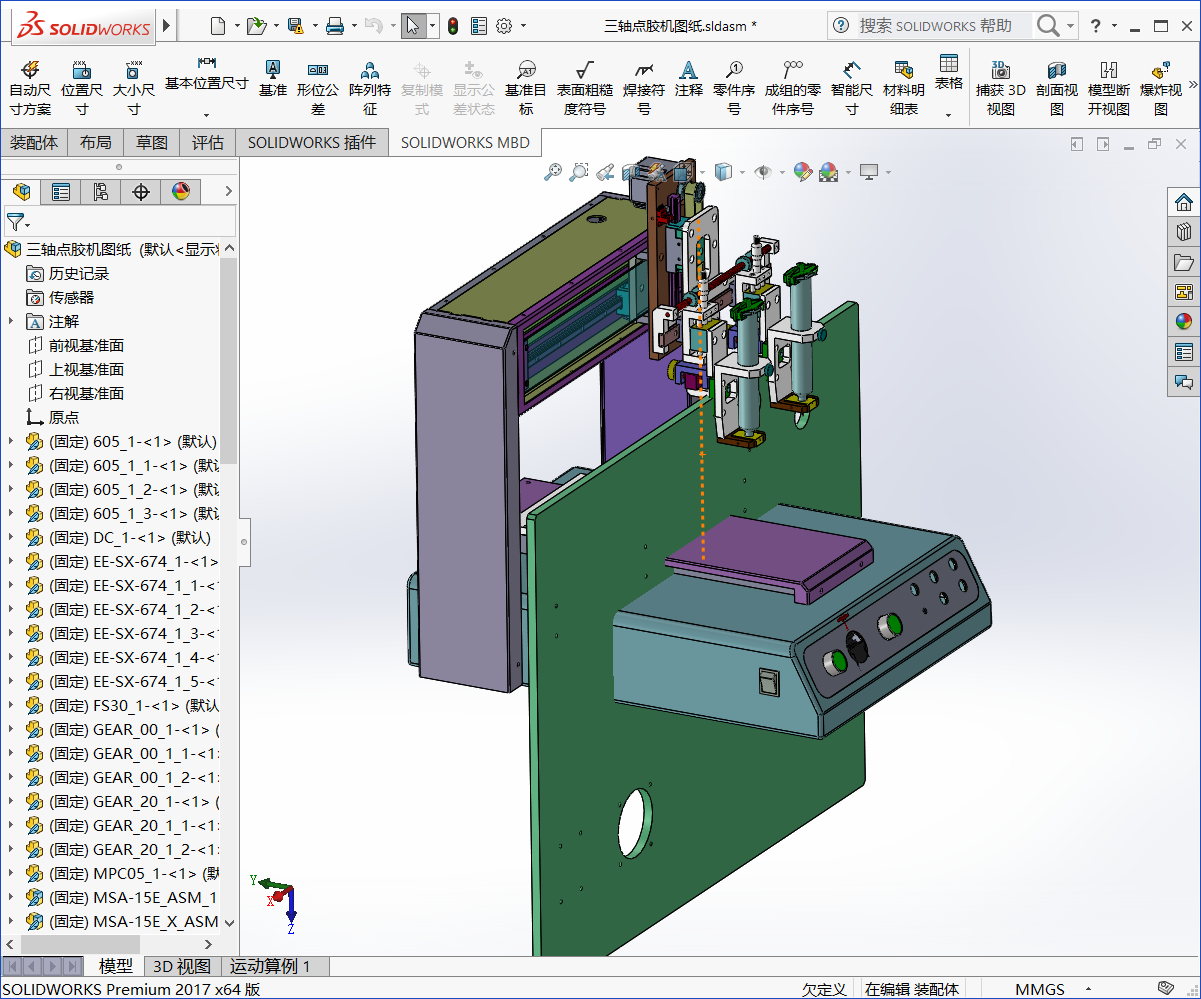The height and width of the screenshot is (999, 1201).
Task: Click the Print icon in the top toolbar
Action: coord(335,26)
